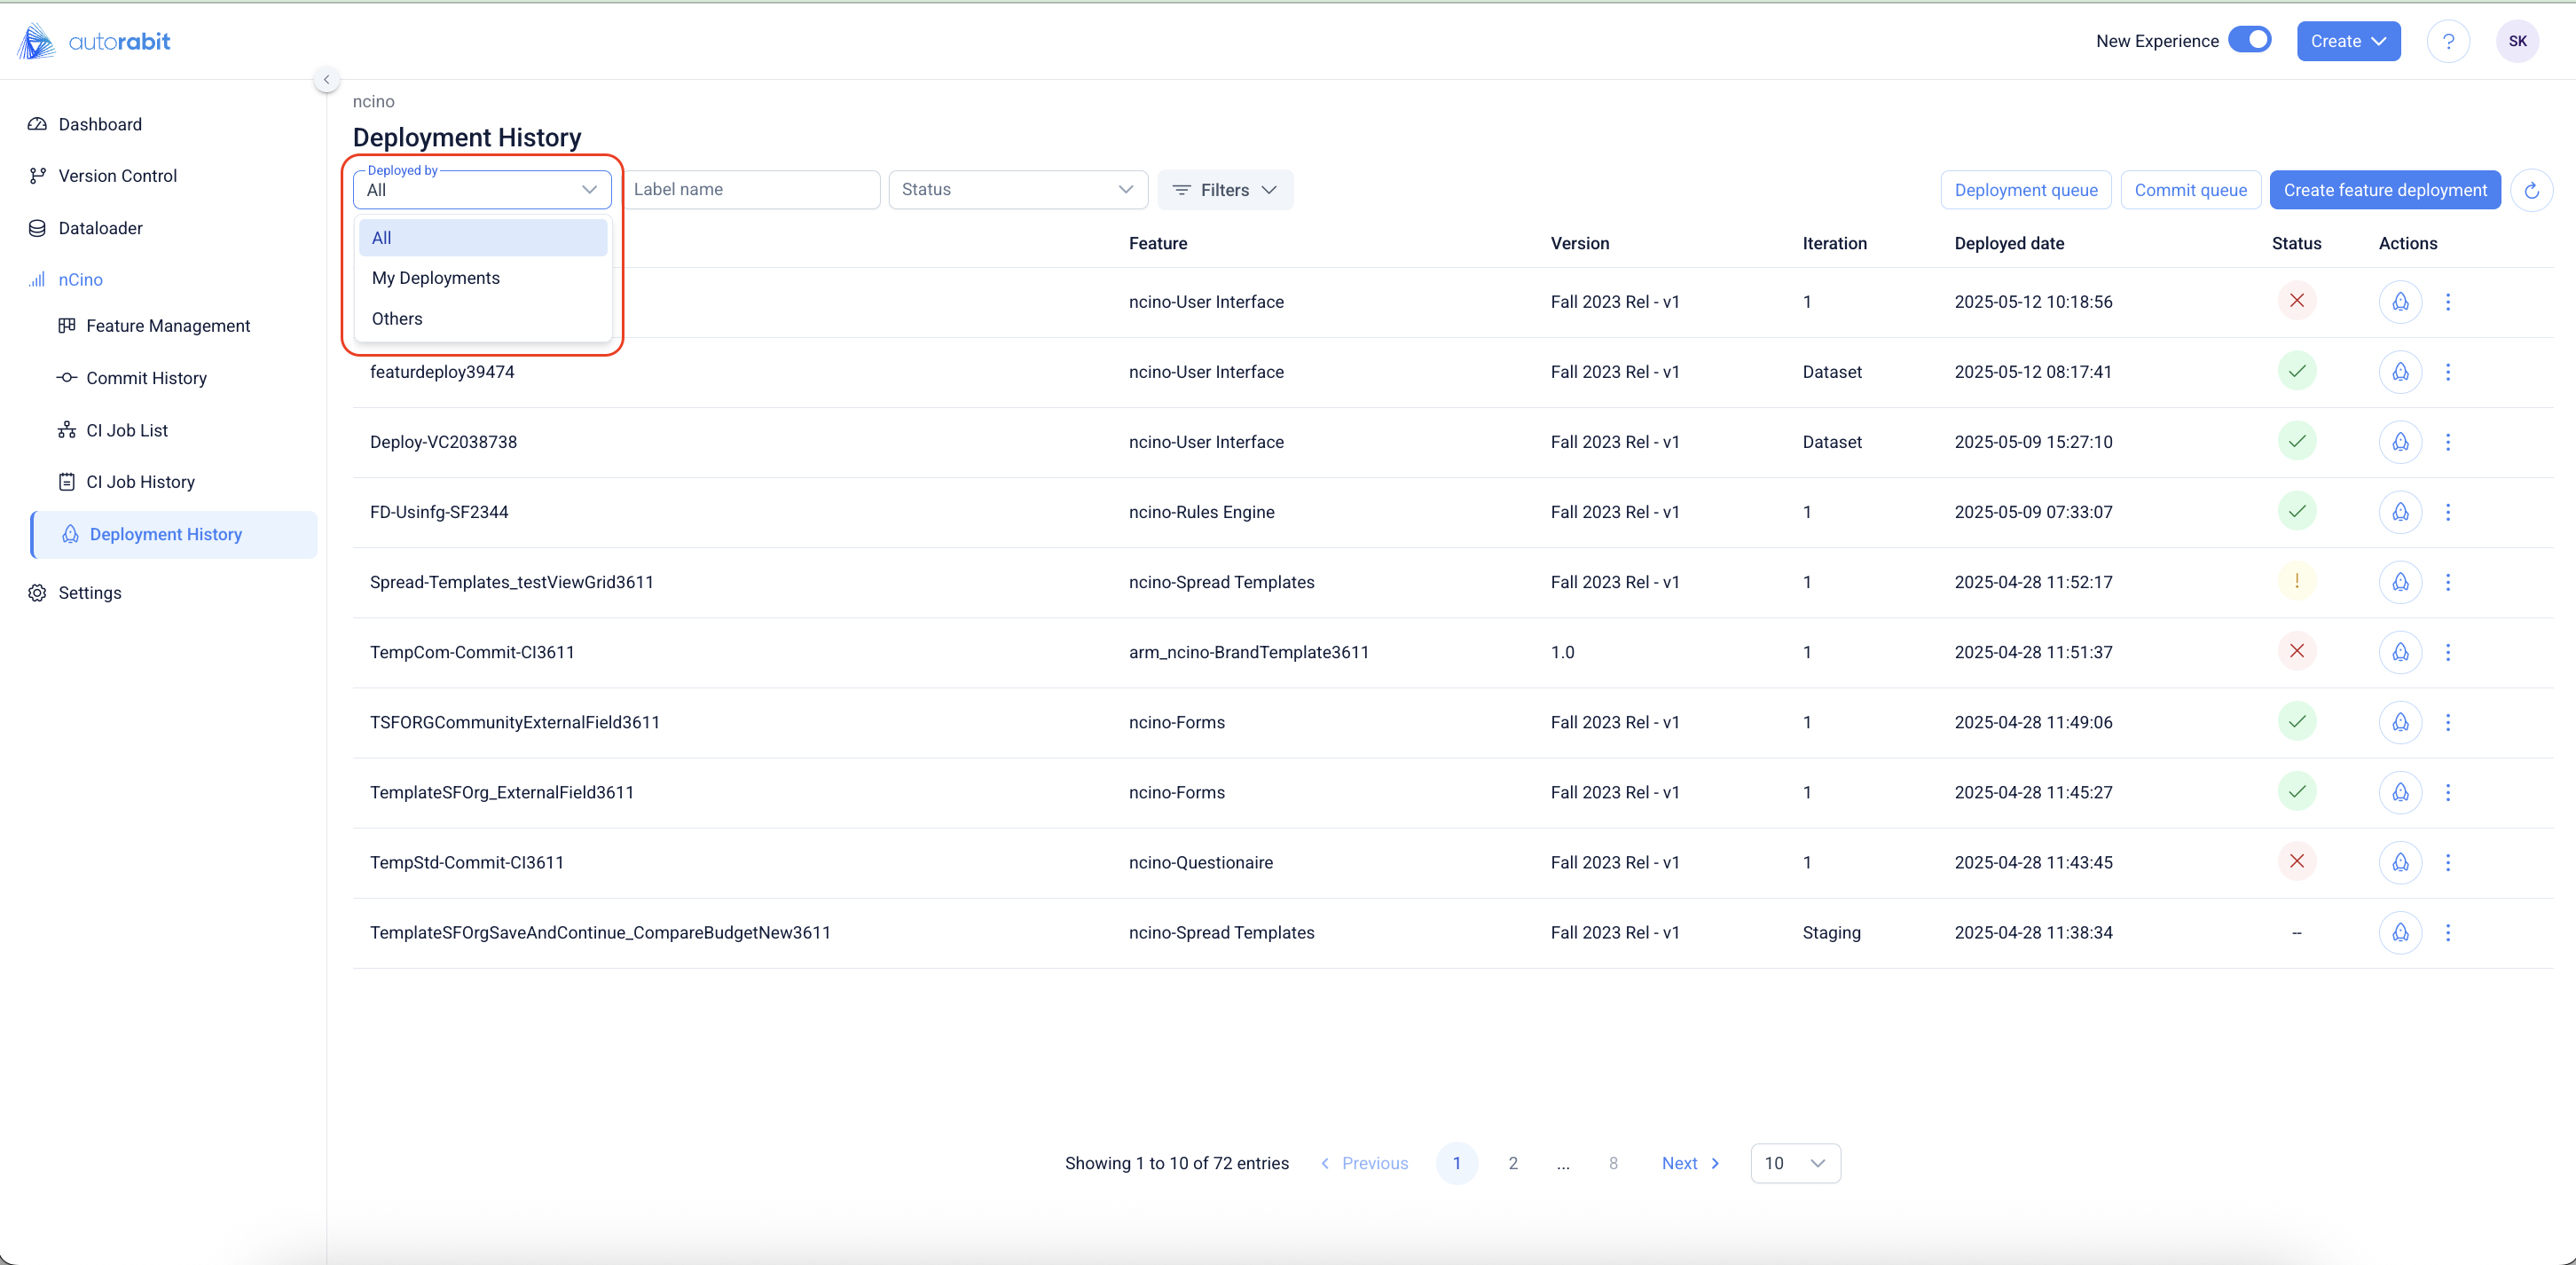Click warning status icon for Spread-Templates_testViewGrid3611

pos(2296,582)
